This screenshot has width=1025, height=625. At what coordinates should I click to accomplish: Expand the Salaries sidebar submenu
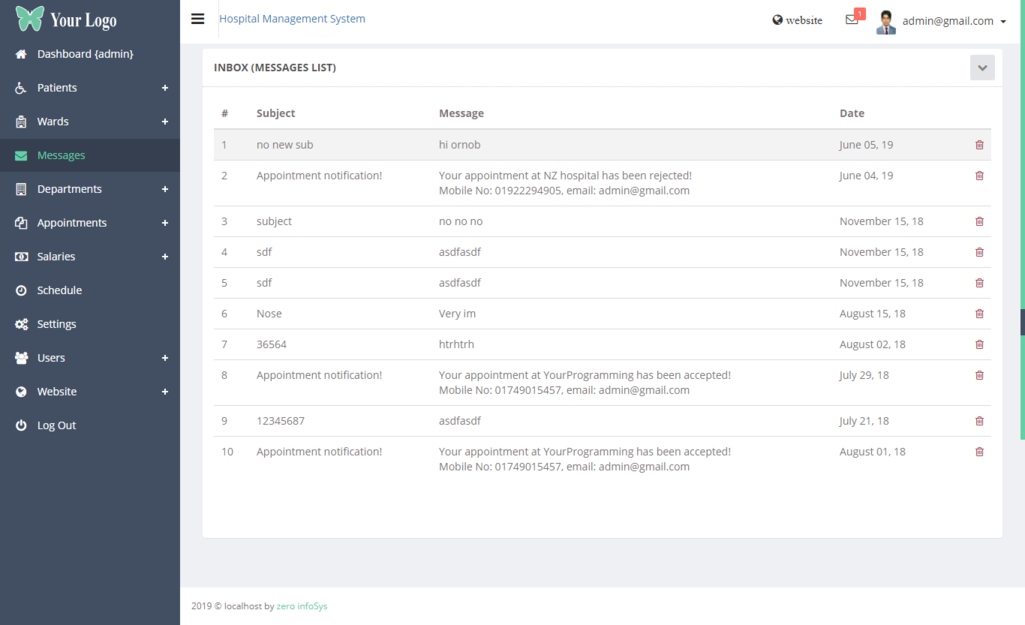click(x=165, y=257)
